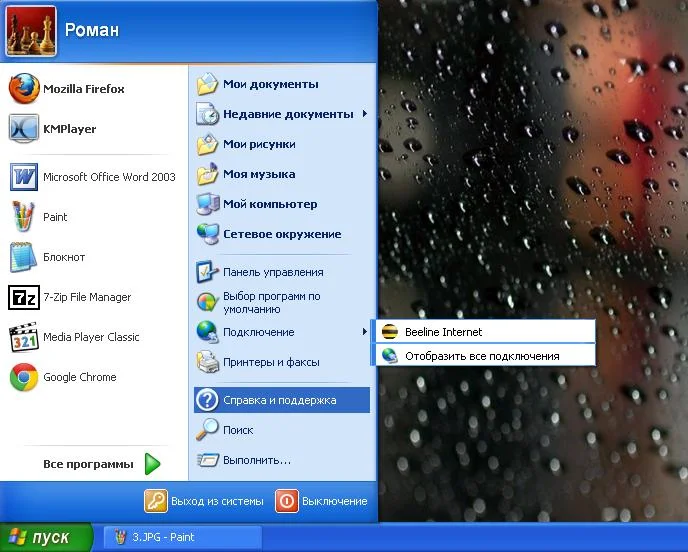Open Выбор программ по умолчанию icon
688x552 pixels.
[x=207, y=302]
